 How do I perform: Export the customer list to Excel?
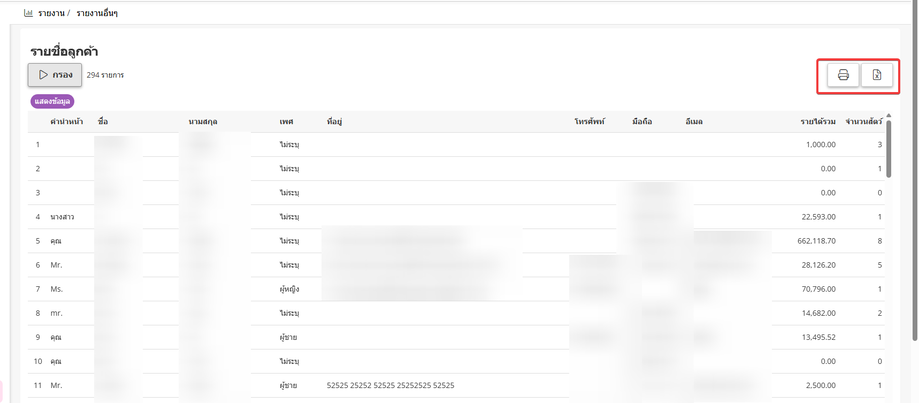[x=877, y=75]
